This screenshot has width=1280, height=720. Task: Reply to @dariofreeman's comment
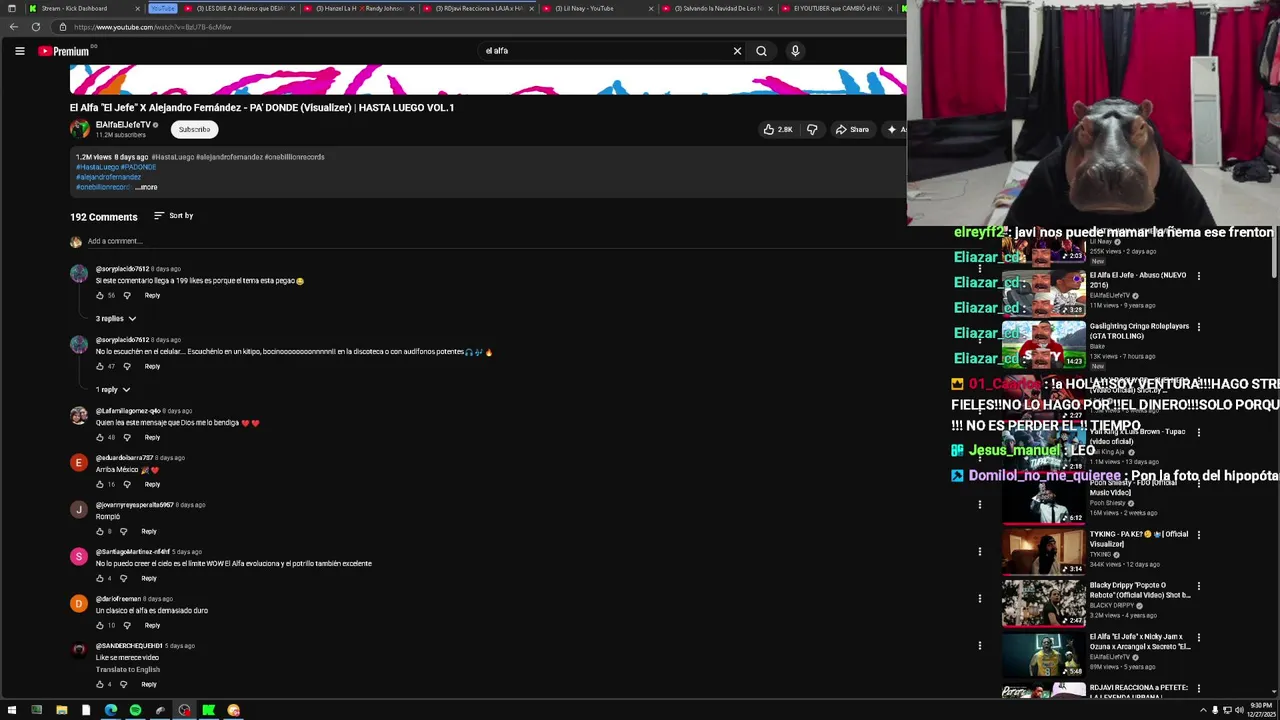coord(152,626)
